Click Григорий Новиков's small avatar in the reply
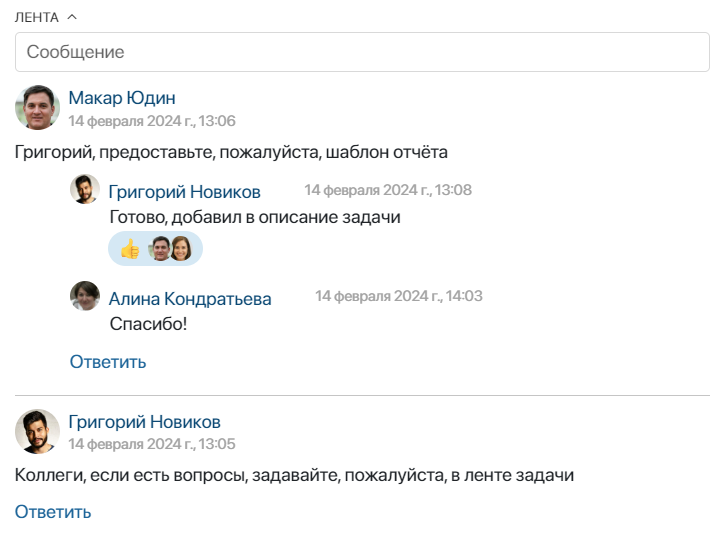Viewport: 726px width, 539px height. 85,189
